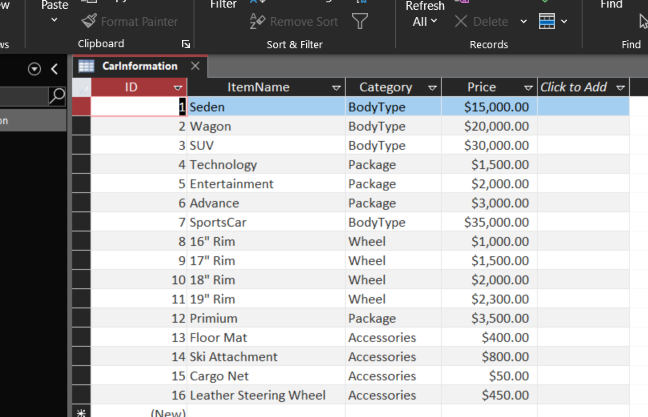Click the $35,000.00 price cell
648x417 pixels.
tap(489, 222)
